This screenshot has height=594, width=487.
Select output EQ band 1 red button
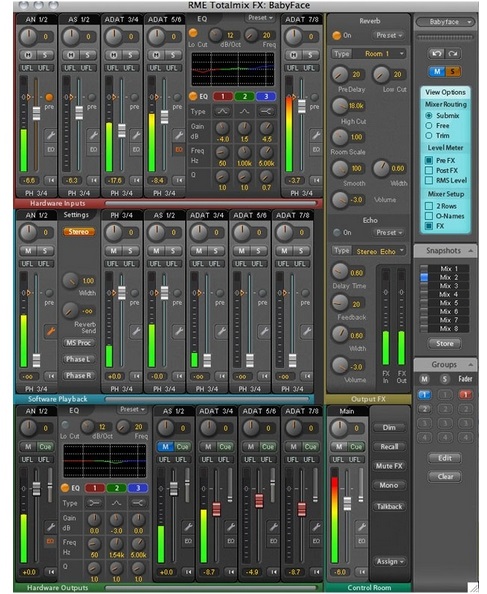coord(95,488)
